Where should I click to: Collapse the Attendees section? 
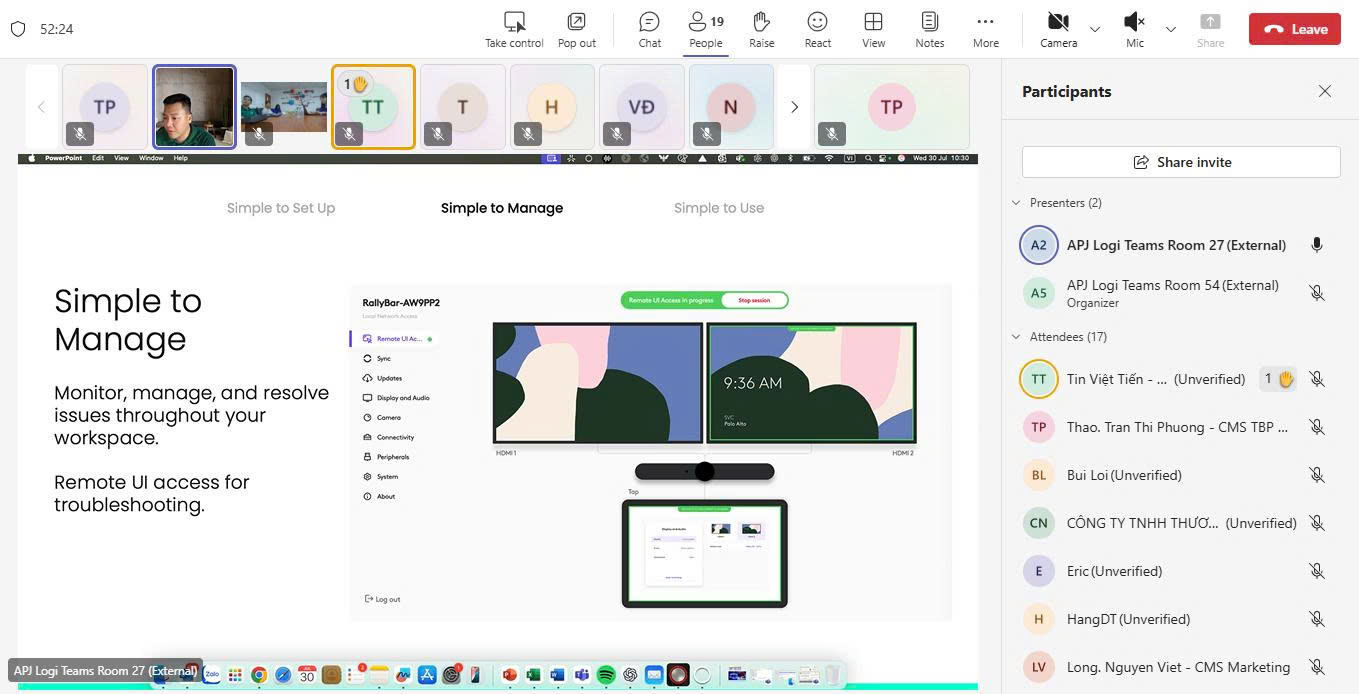pos(1017,337)
